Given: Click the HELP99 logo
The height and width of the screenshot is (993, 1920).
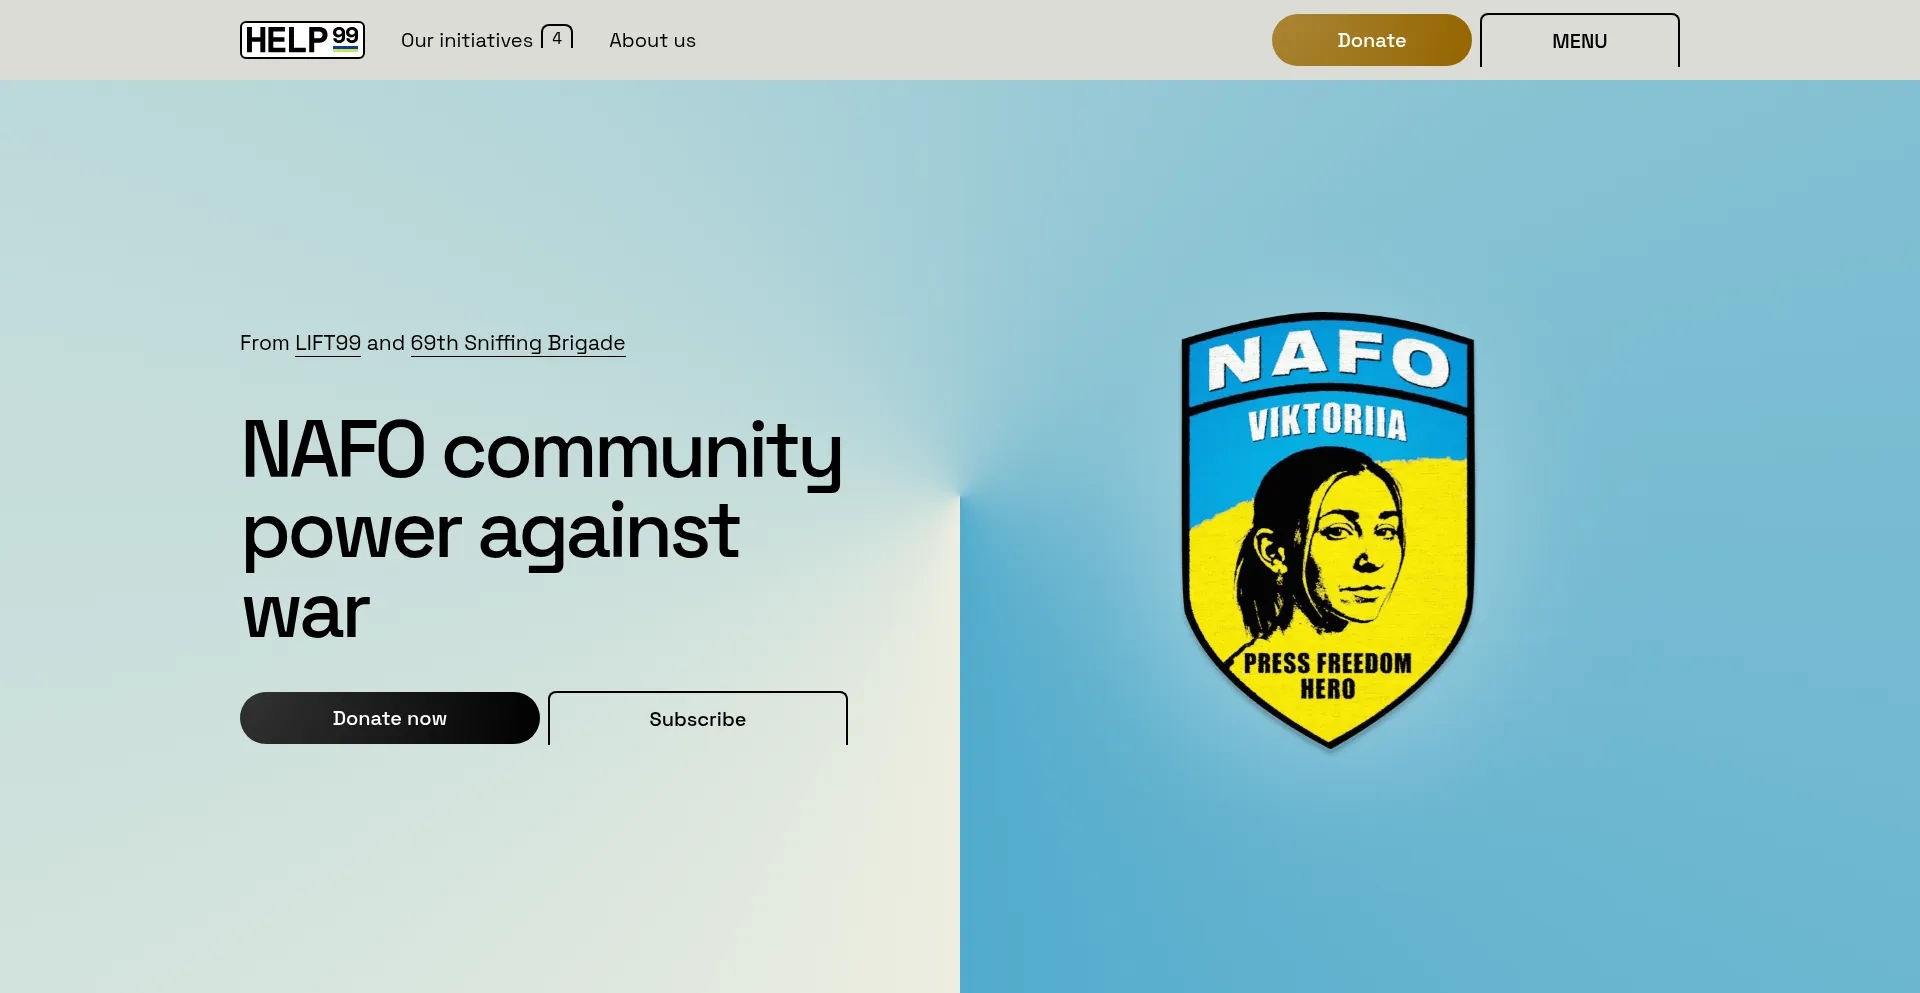Looking at the screenshot, I should coord(302,40).
